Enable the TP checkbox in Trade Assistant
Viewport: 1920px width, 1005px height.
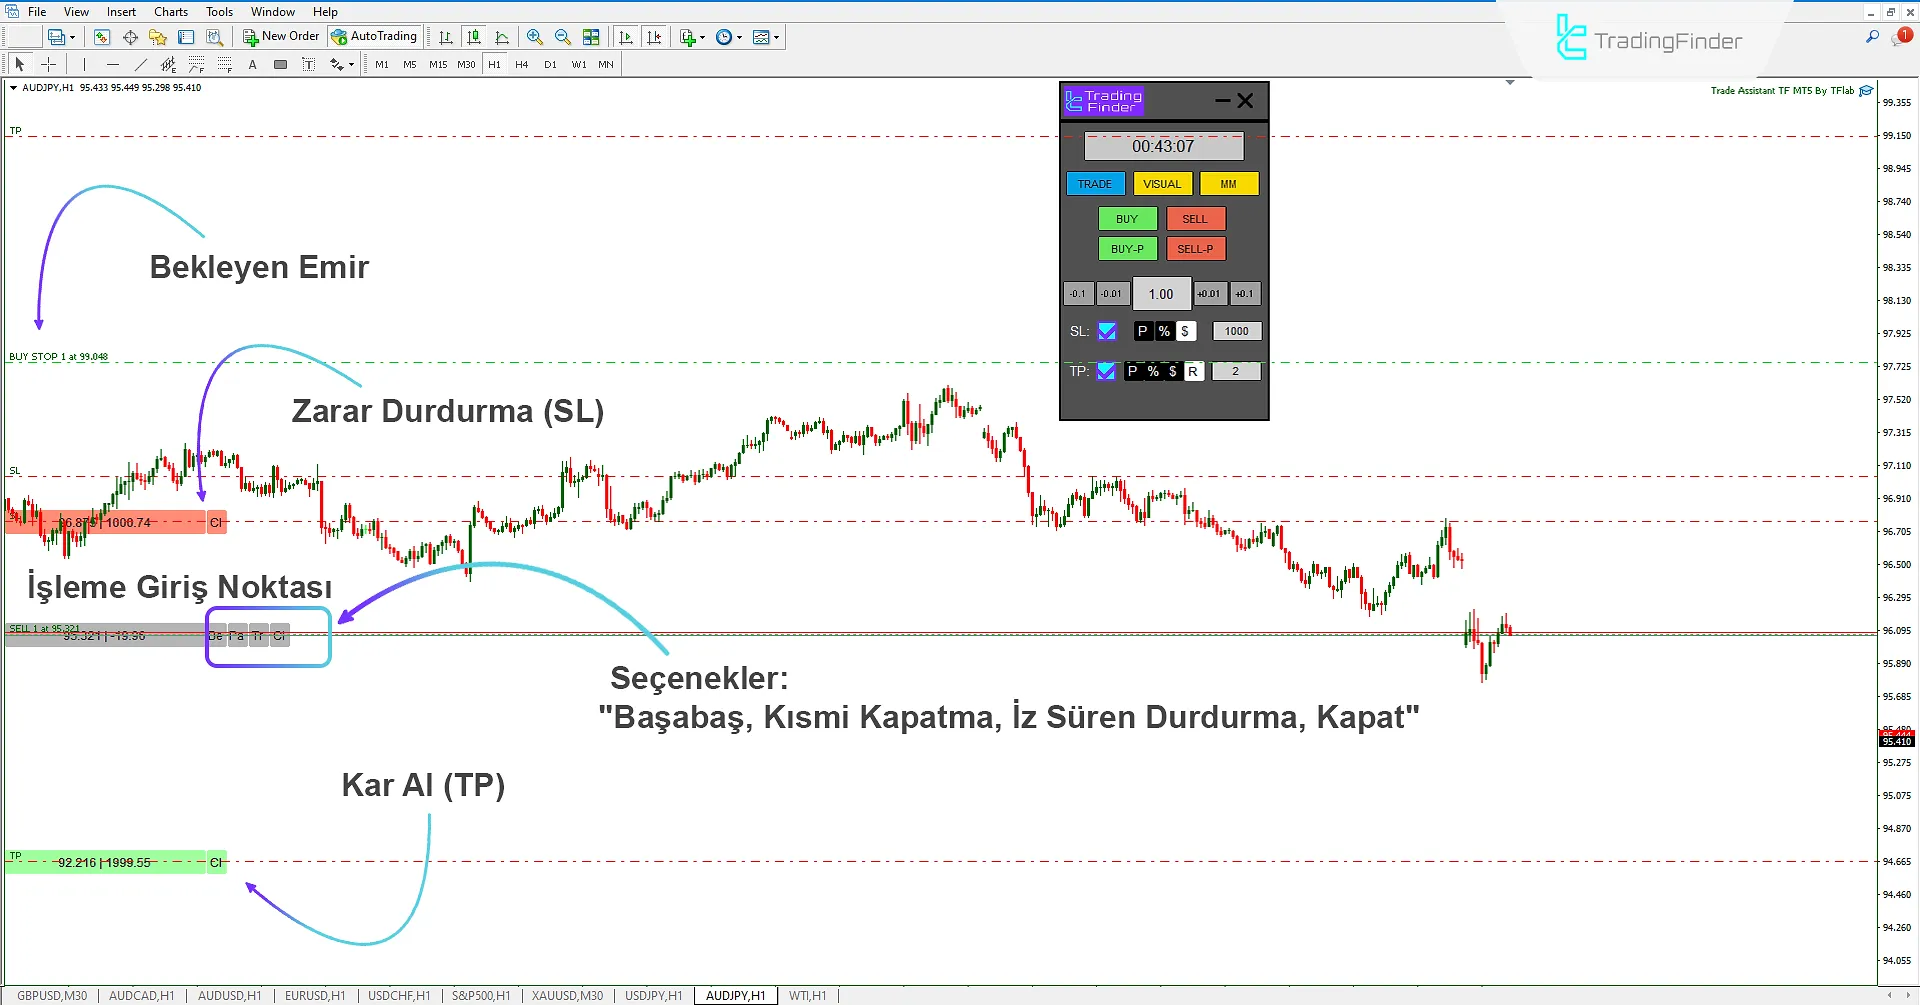tap(1106, 371)
